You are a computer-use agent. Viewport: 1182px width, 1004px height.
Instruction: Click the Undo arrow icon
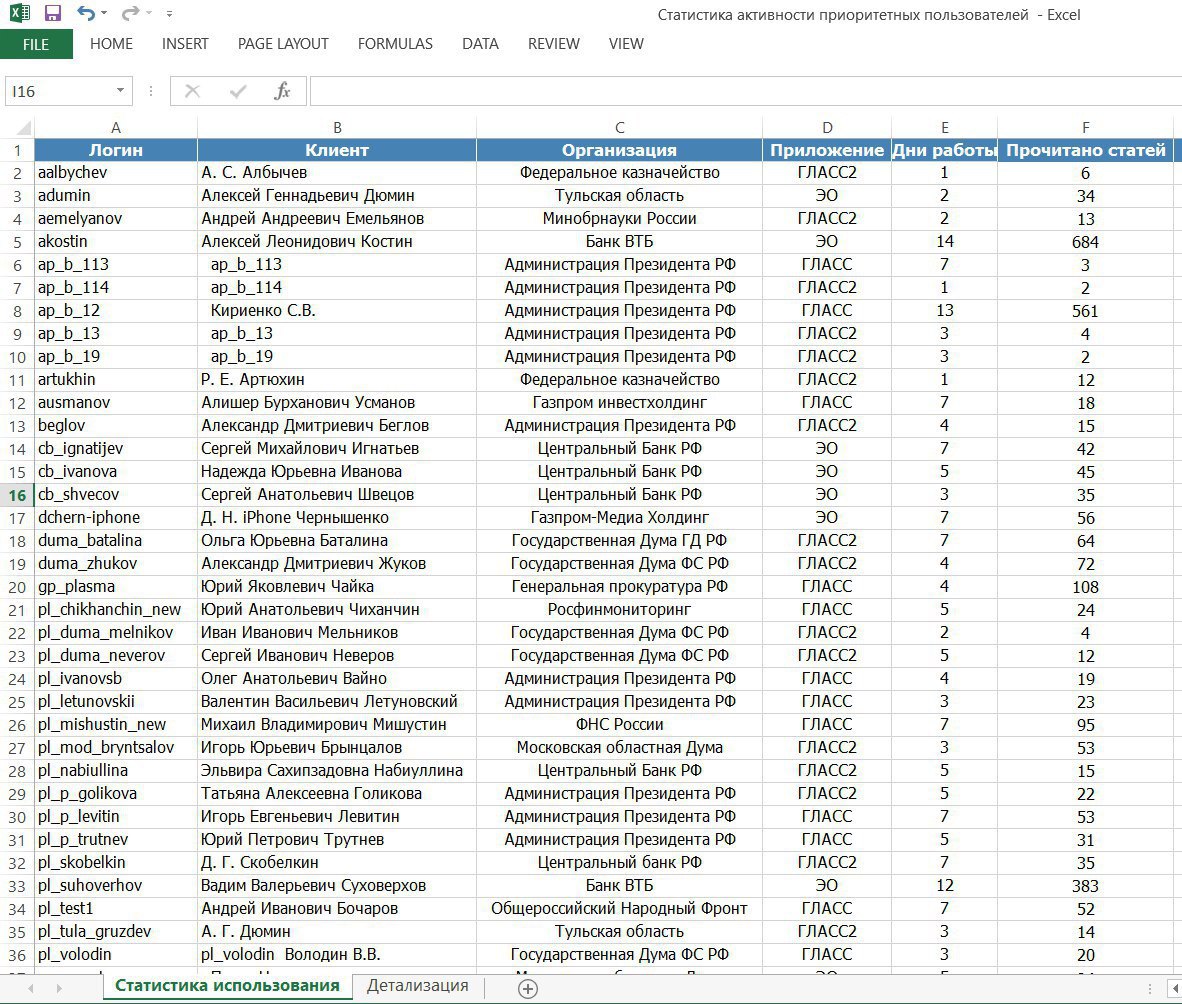tap(85, 13)
